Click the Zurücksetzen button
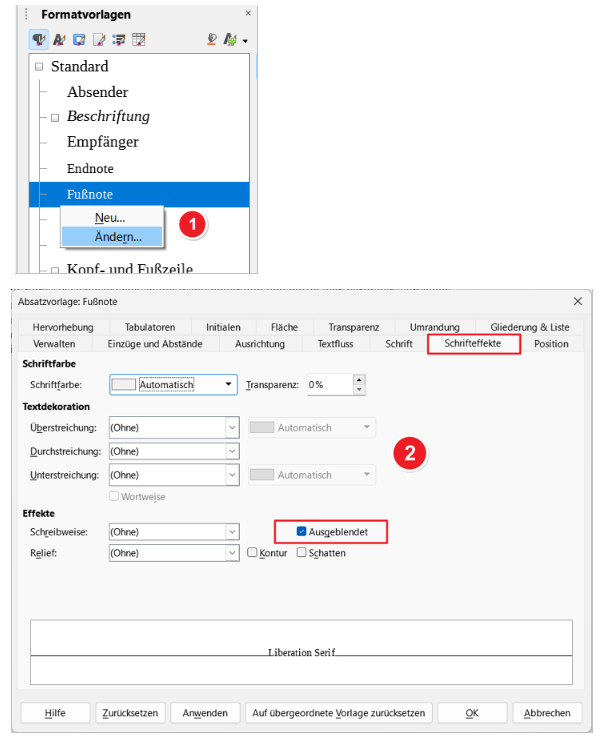 click(x=130, y=713)
